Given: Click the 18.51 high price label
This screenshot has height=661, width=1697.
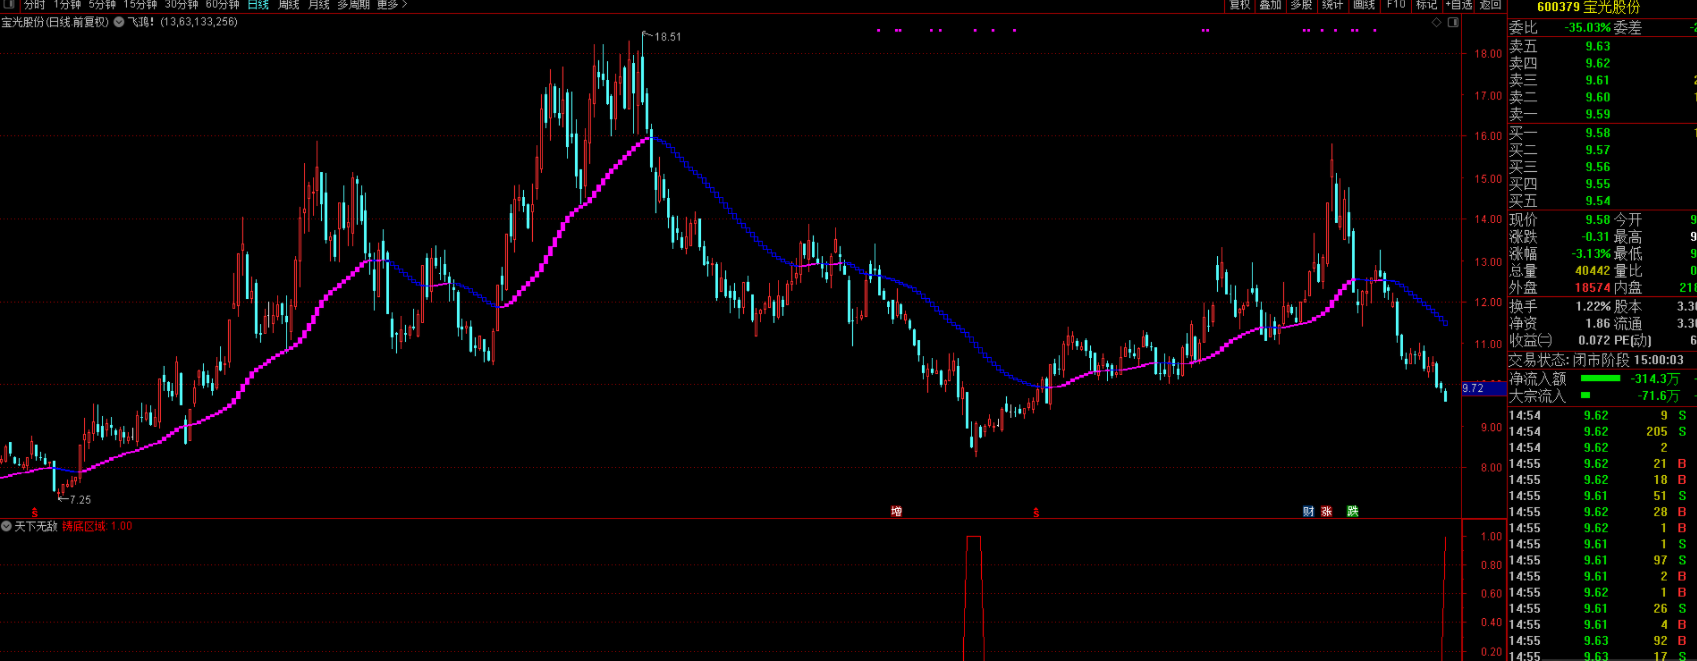Looking at the screenshot, I should (x=667, y=37).
